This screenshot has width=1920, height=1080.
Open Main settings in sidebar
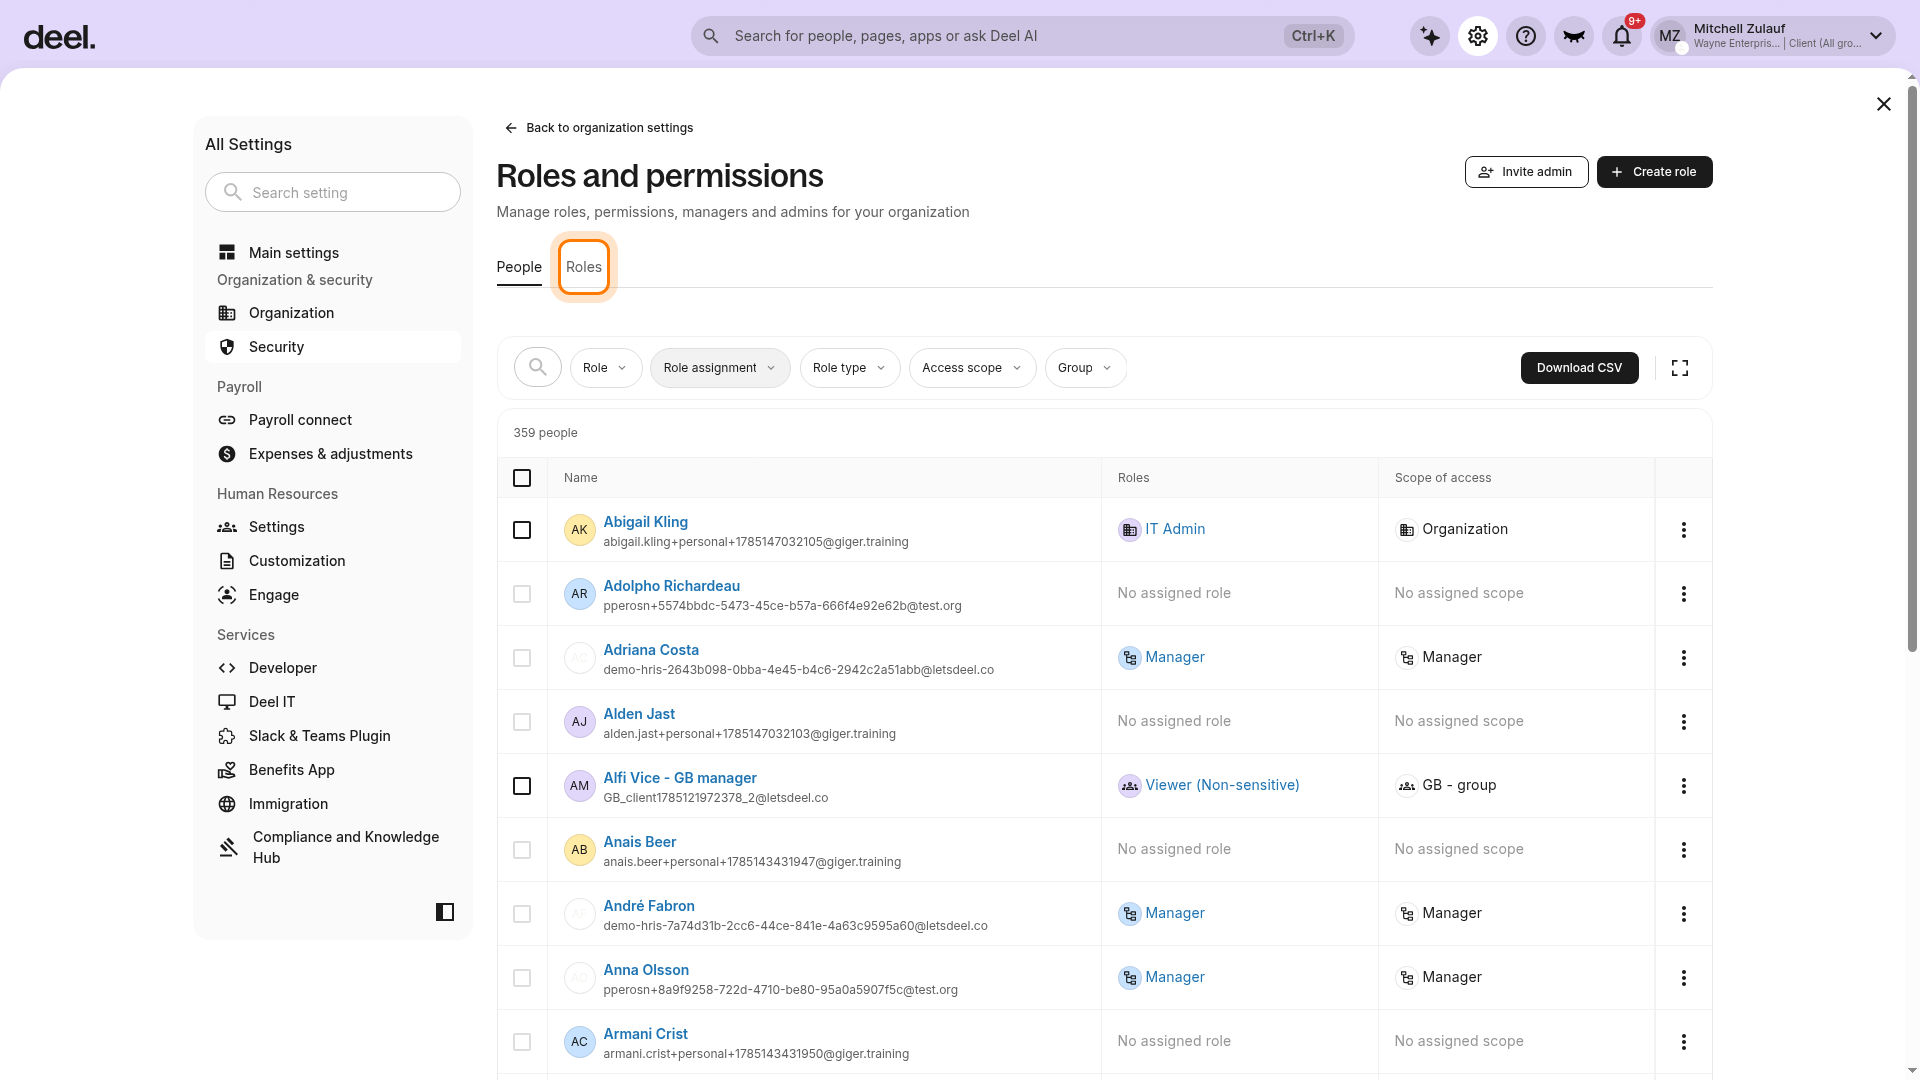click(333, 253)
